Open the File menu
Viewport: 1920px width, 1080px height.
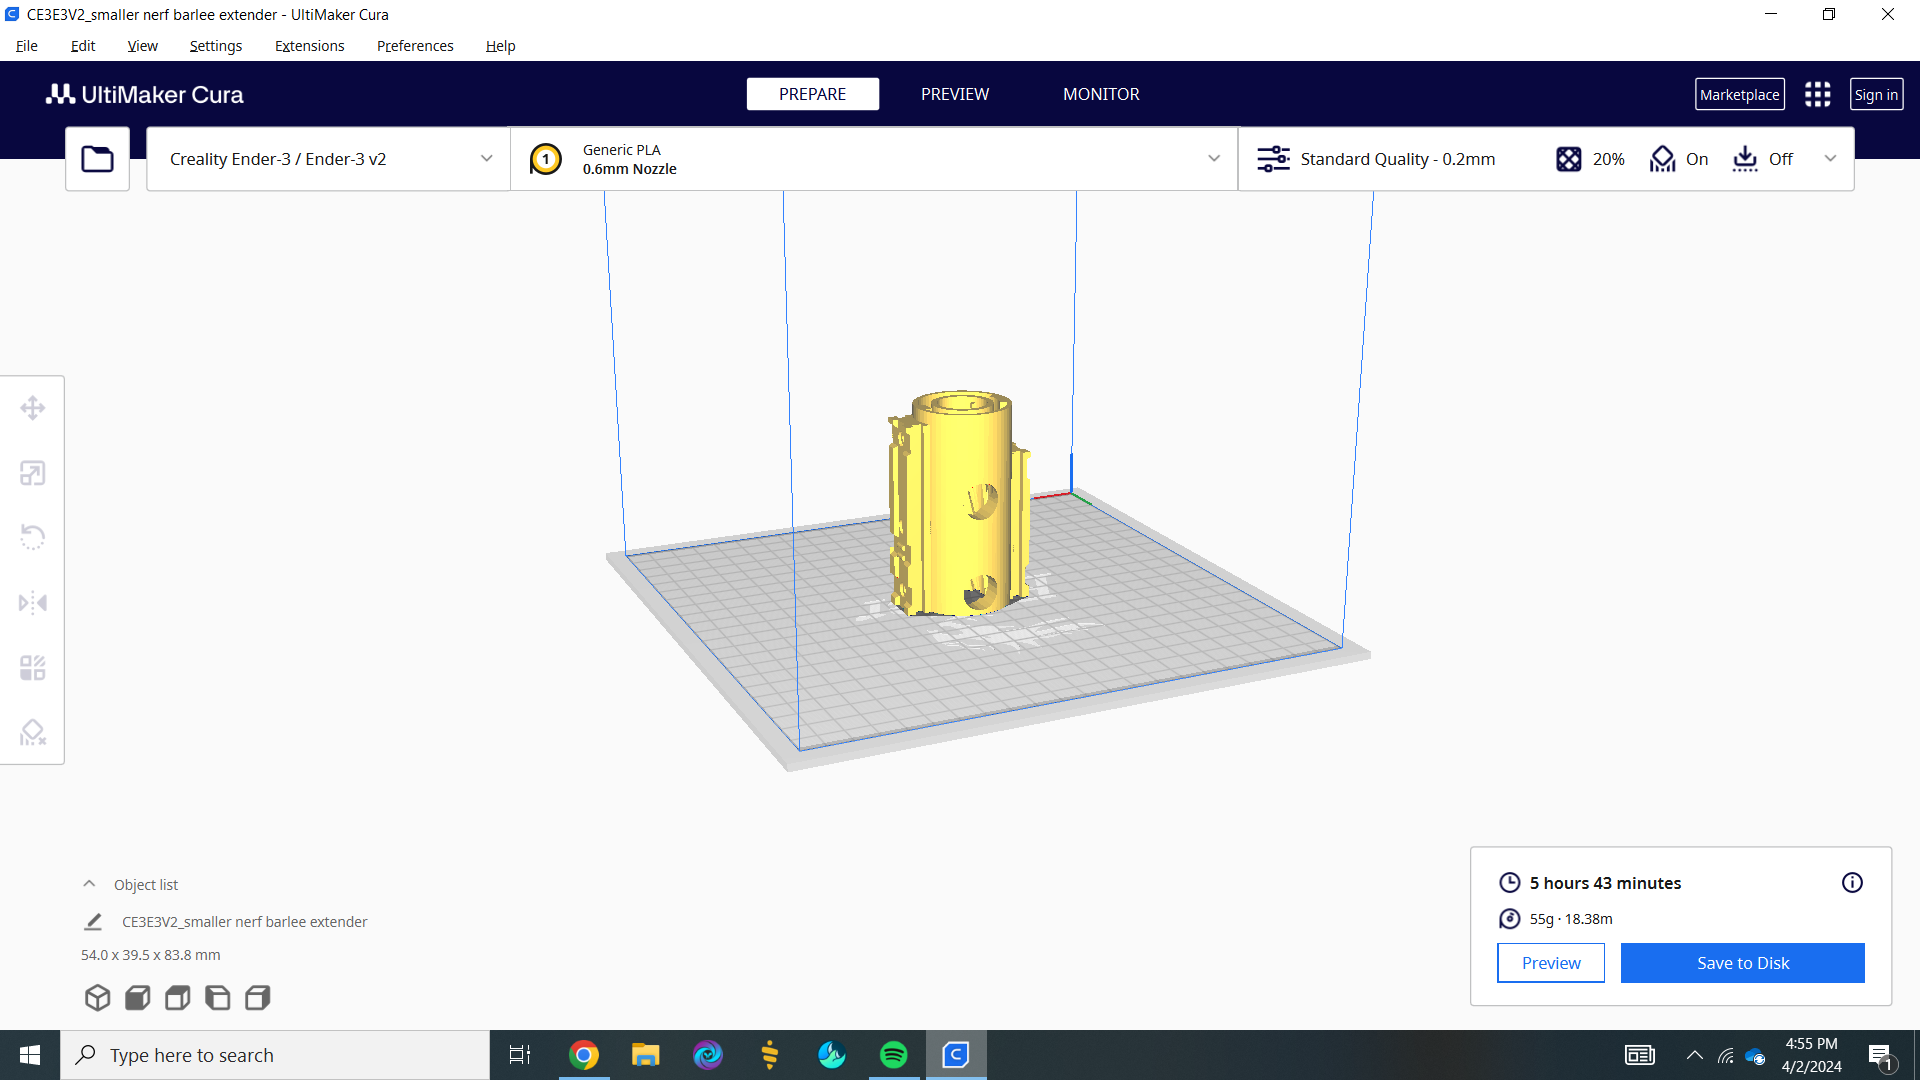click(27, 46)
